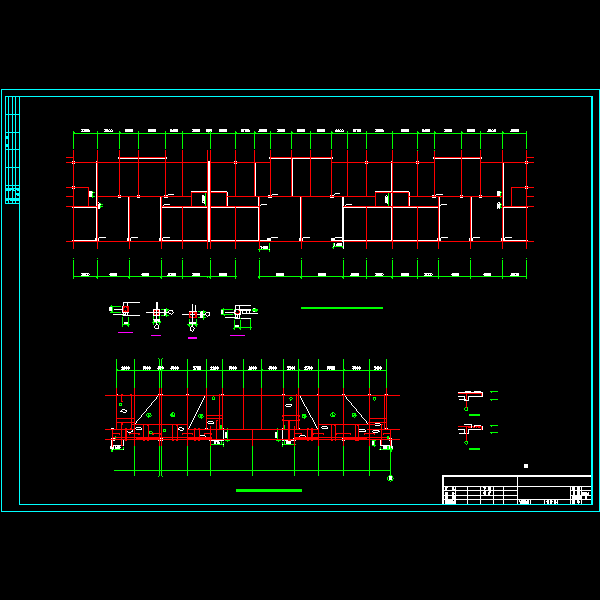600x600 pixels.
Task: Click the long green baseline under the lower plan
Action: point(252,471)
